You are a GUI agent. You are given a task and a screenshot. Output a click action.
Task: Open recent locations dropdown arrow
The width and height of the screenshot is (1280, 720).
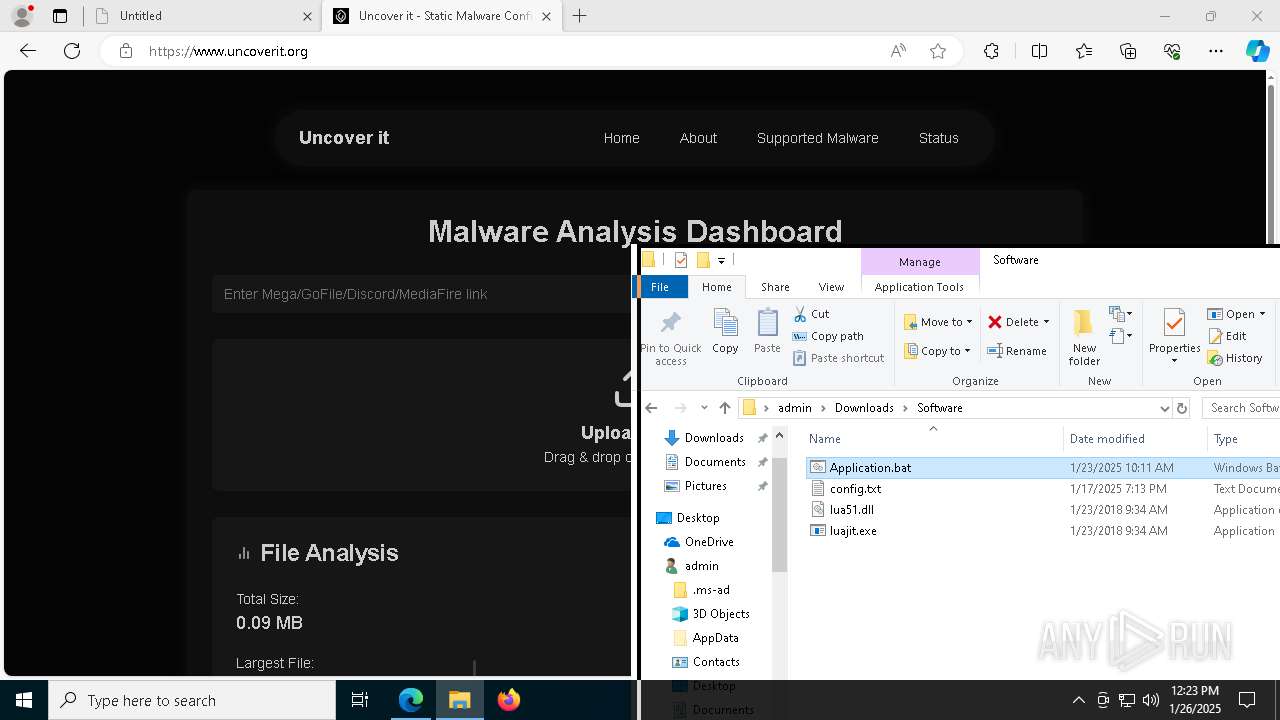[x=704, y=408]
